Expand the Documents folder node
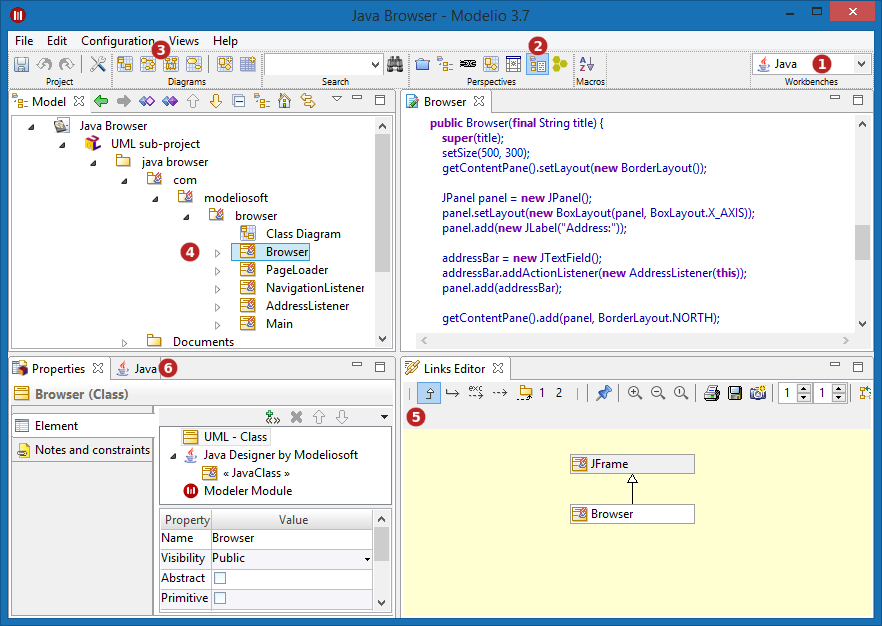882x626 pixels. tap(124, 343)
